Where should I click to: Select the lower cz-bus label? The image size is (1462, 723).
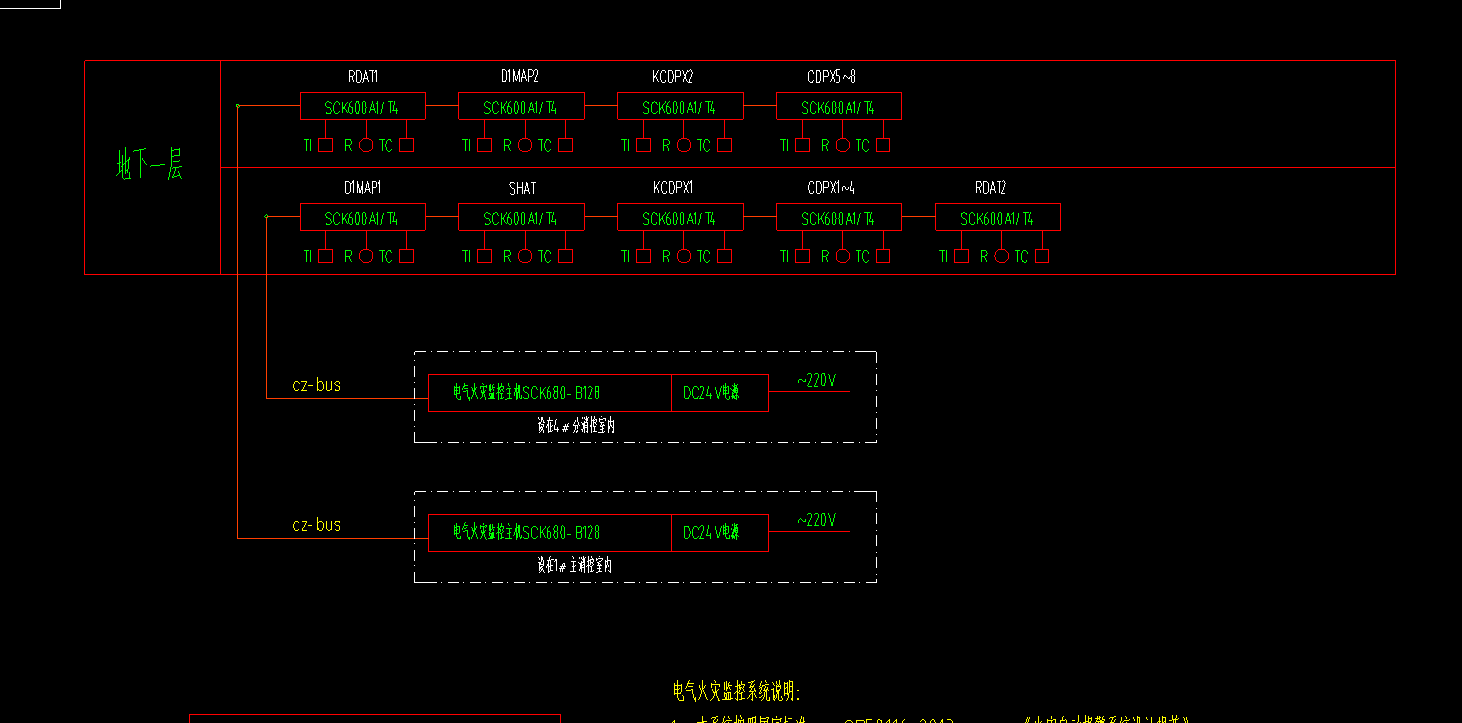(316, 525)
